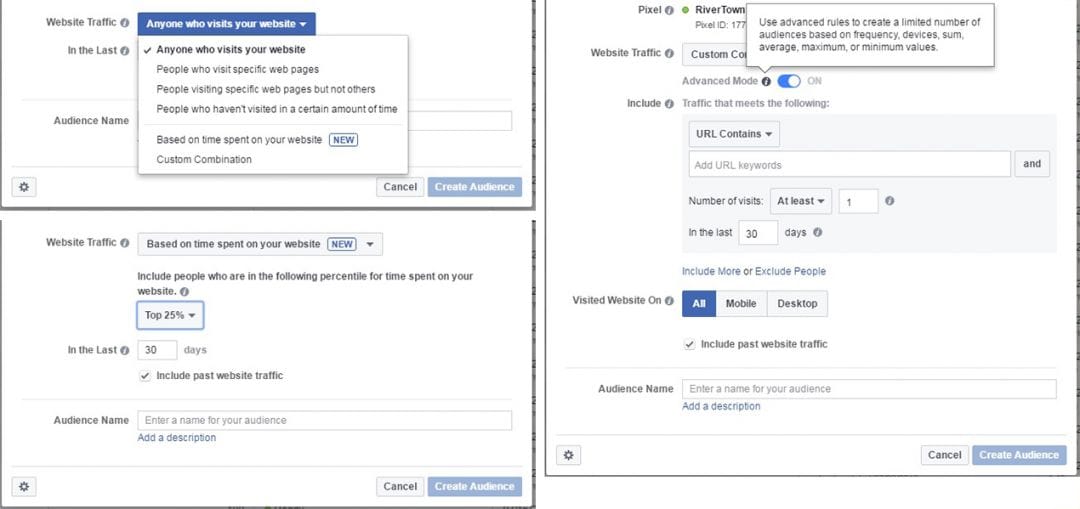Viewport: 1080px width, 509px height.
Task: Select Custom Combination menu option
Action: click(204, 160)
